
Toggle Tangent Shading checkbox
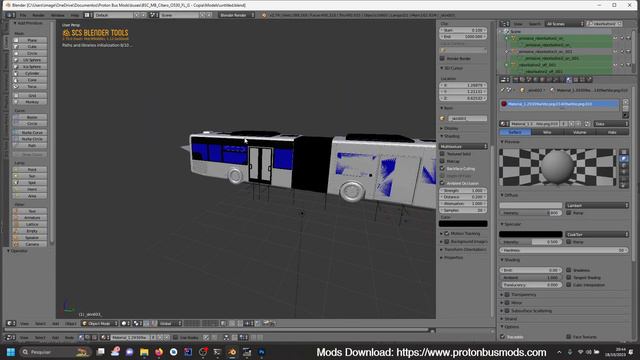[569, 278]
